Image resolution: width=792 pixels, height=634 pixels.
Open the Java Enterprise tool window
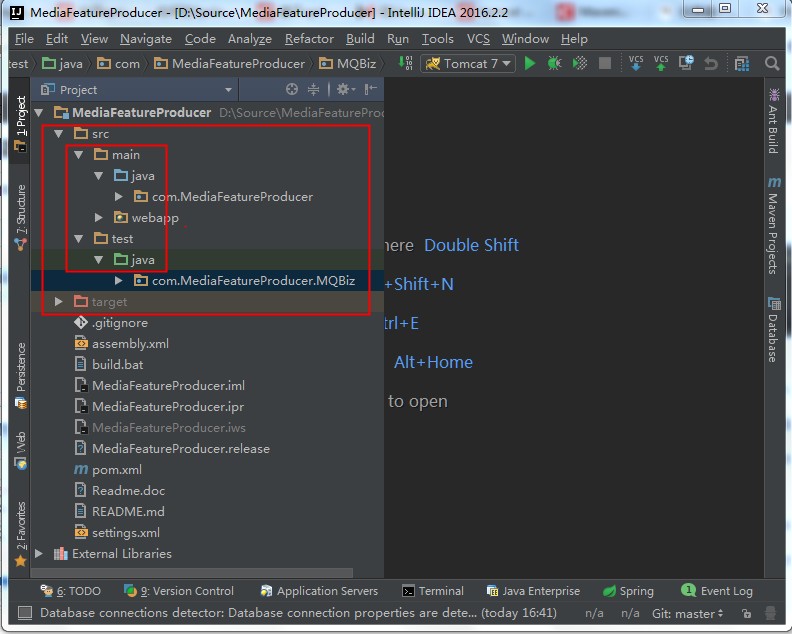click(x=533, y=591)
